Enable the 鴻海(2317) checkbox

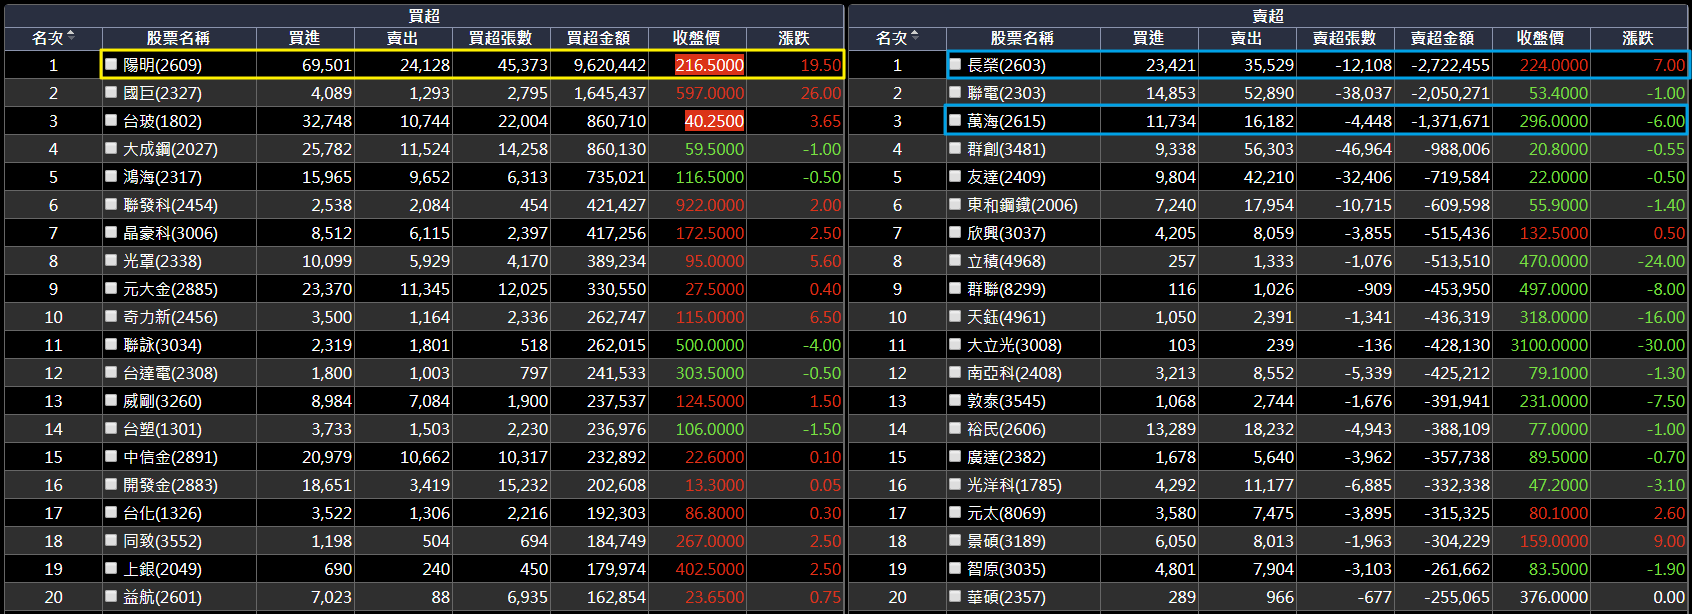[112, 176]
